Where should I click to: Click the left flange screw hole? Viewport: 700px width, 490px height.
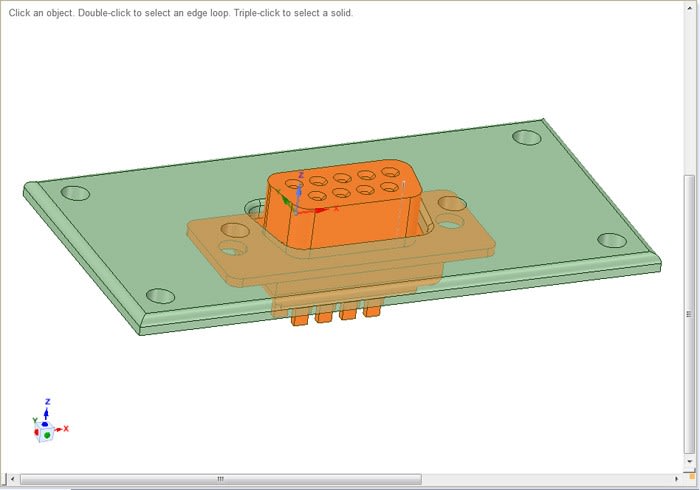point(235,230)
